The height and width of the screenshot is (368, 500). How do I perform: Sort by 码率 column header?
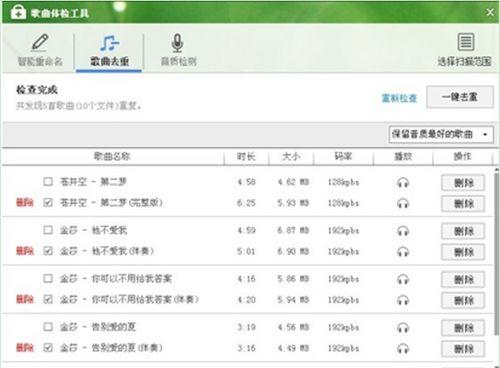(343, 156)
